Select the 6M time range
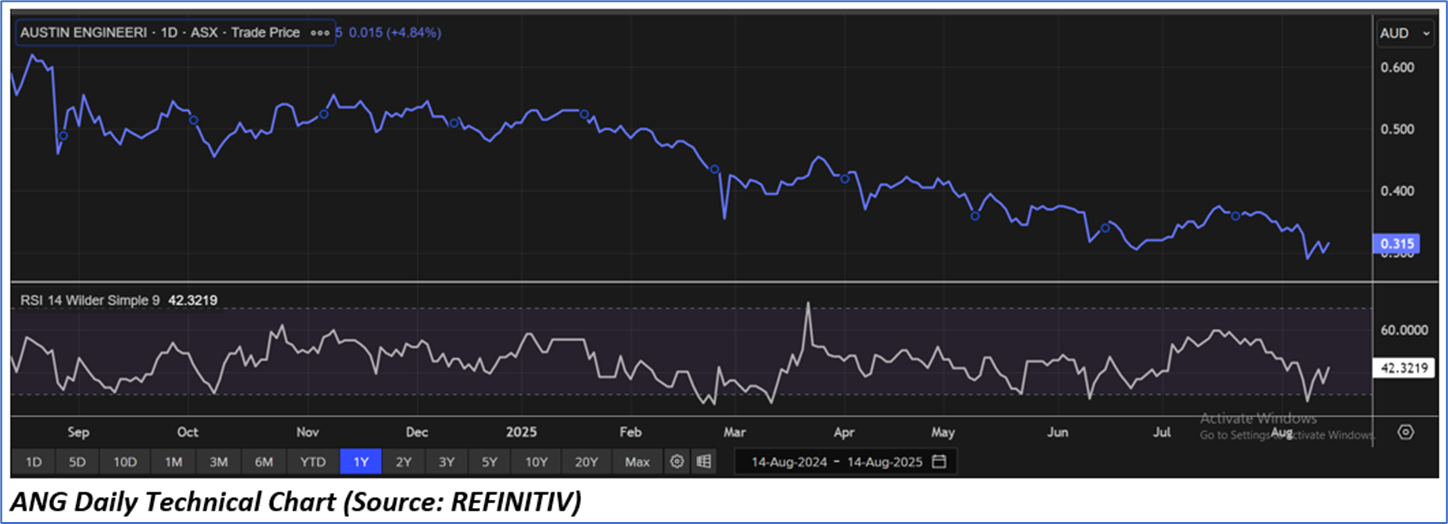This screenshot has width=1448, height=524. pyautogui.click(x=264, y=462)
